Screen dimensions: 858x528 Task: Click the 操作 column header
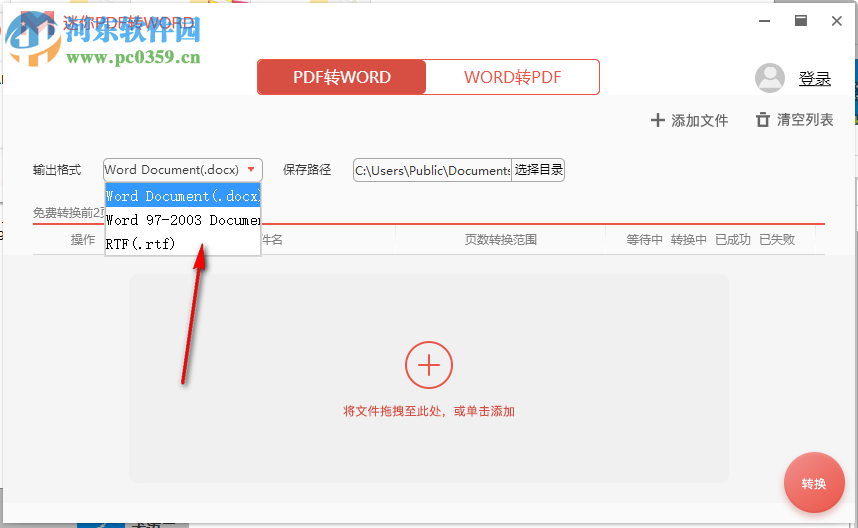click(x=83, y=240)
